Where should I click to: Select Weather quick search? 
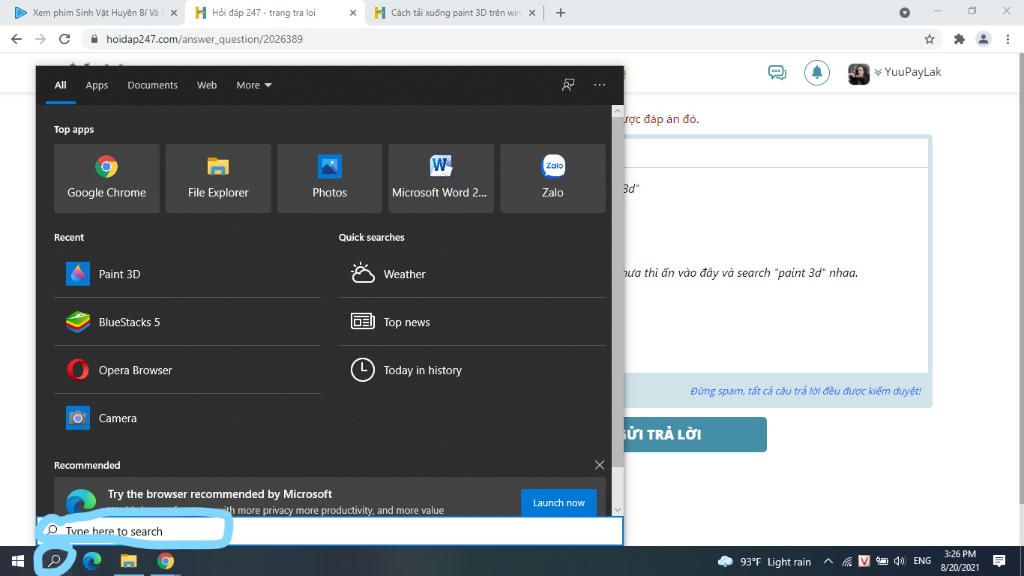pos(472,274)
